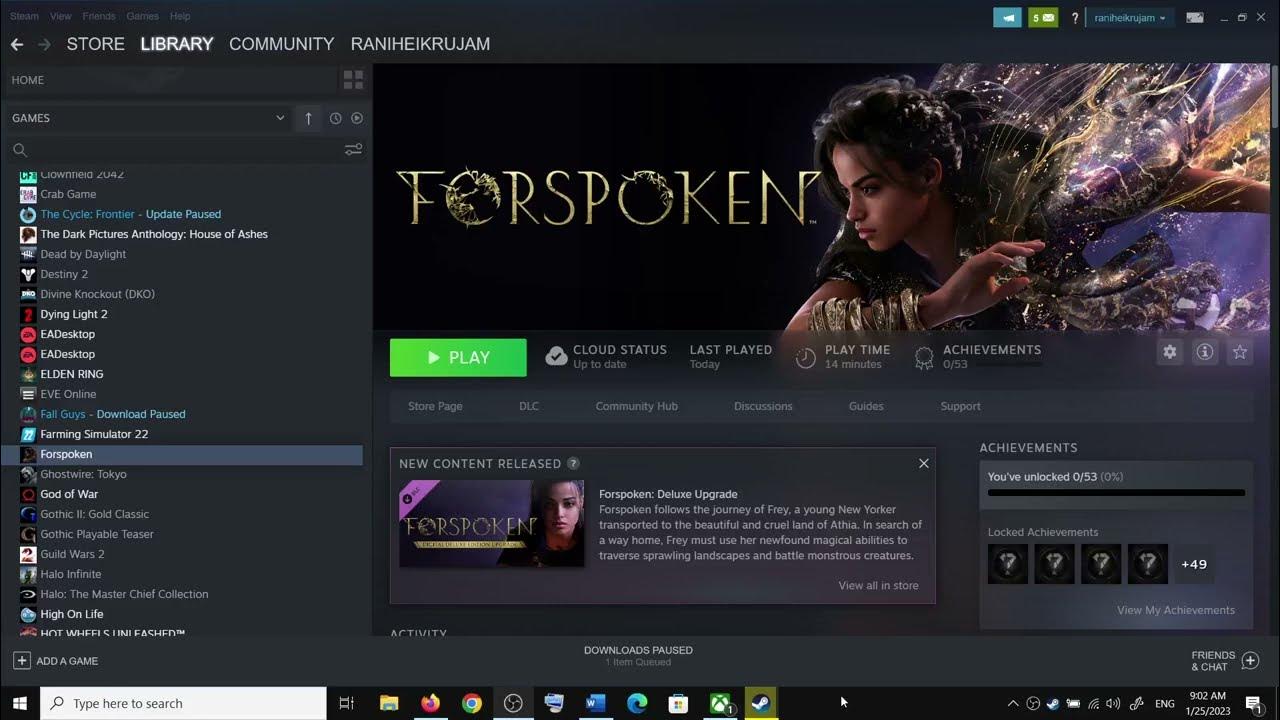Click the sort ascending arrow icon
Image resolution: width=1280 pixels, height=720 pixels.
[x=308, y=118]
